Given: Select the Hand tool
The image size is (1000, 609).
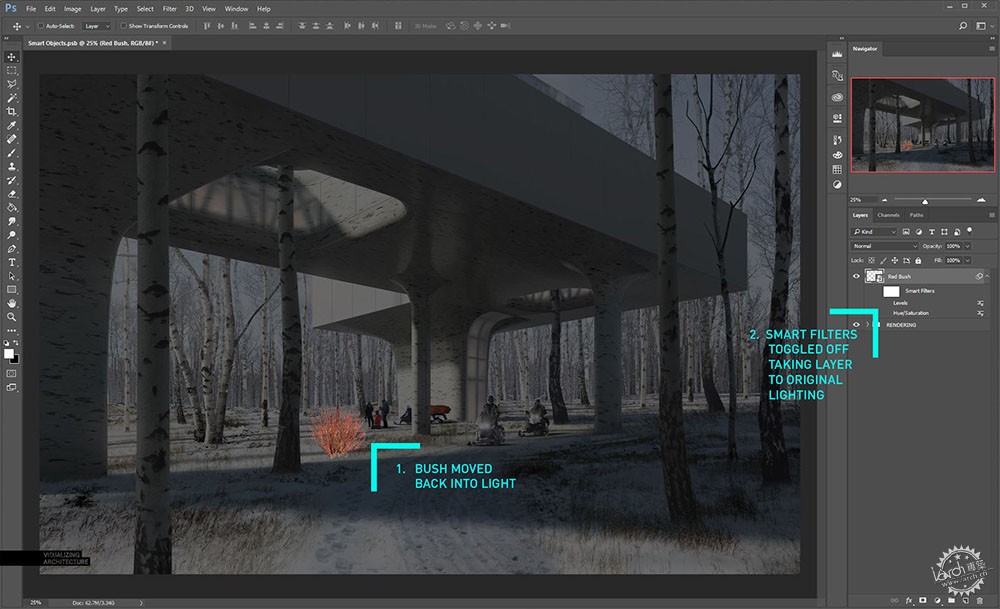Looking at the screenshot, I should click(11, 304).
